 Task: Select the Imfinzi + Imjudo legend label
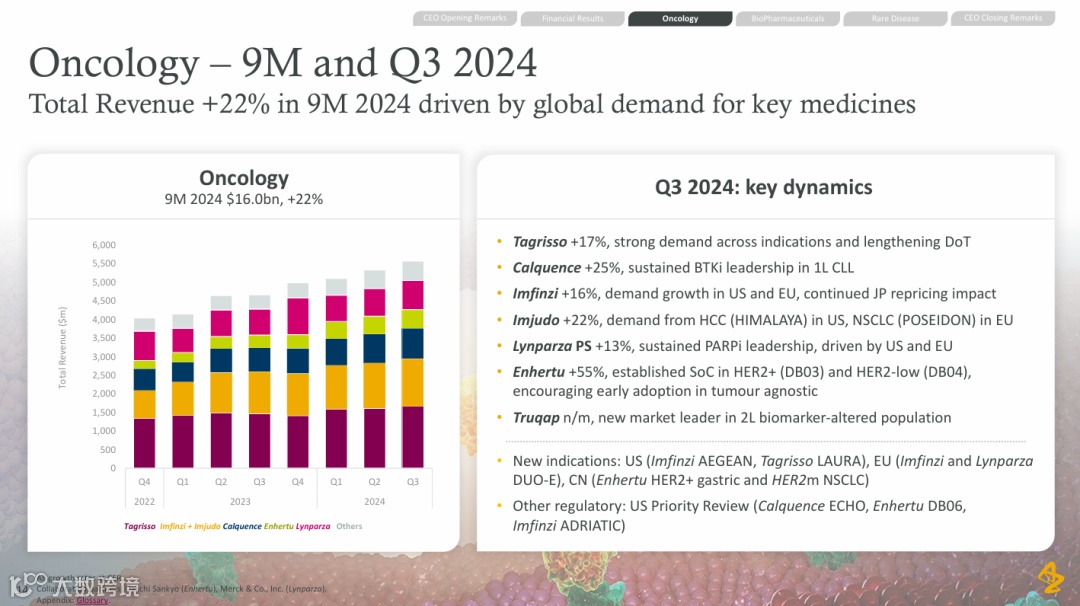(190, 526)
